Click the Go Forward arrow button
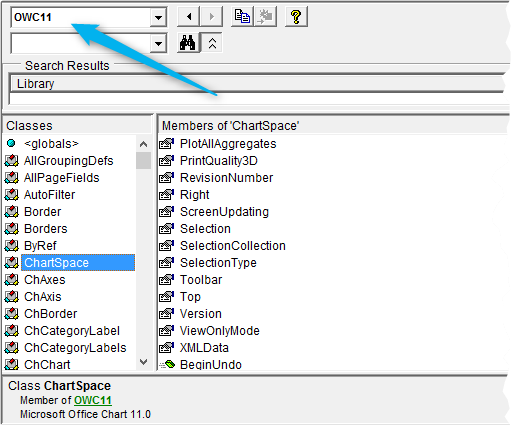 tap(211, 16)
